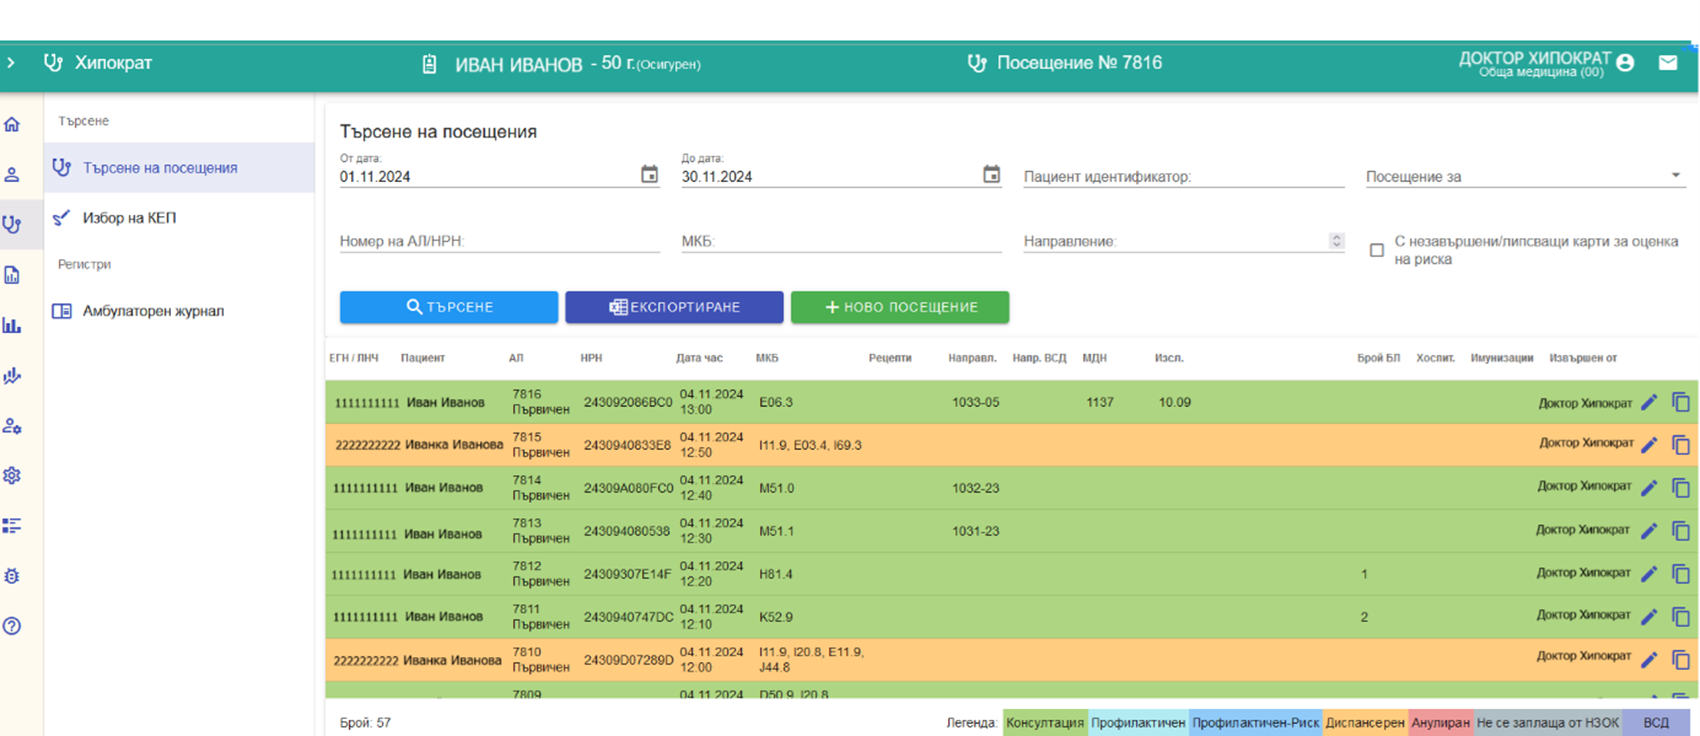Copy visit 7811 with the duplicate icon
Screen dimensions: 1700x736
(x=1681, y=617)
